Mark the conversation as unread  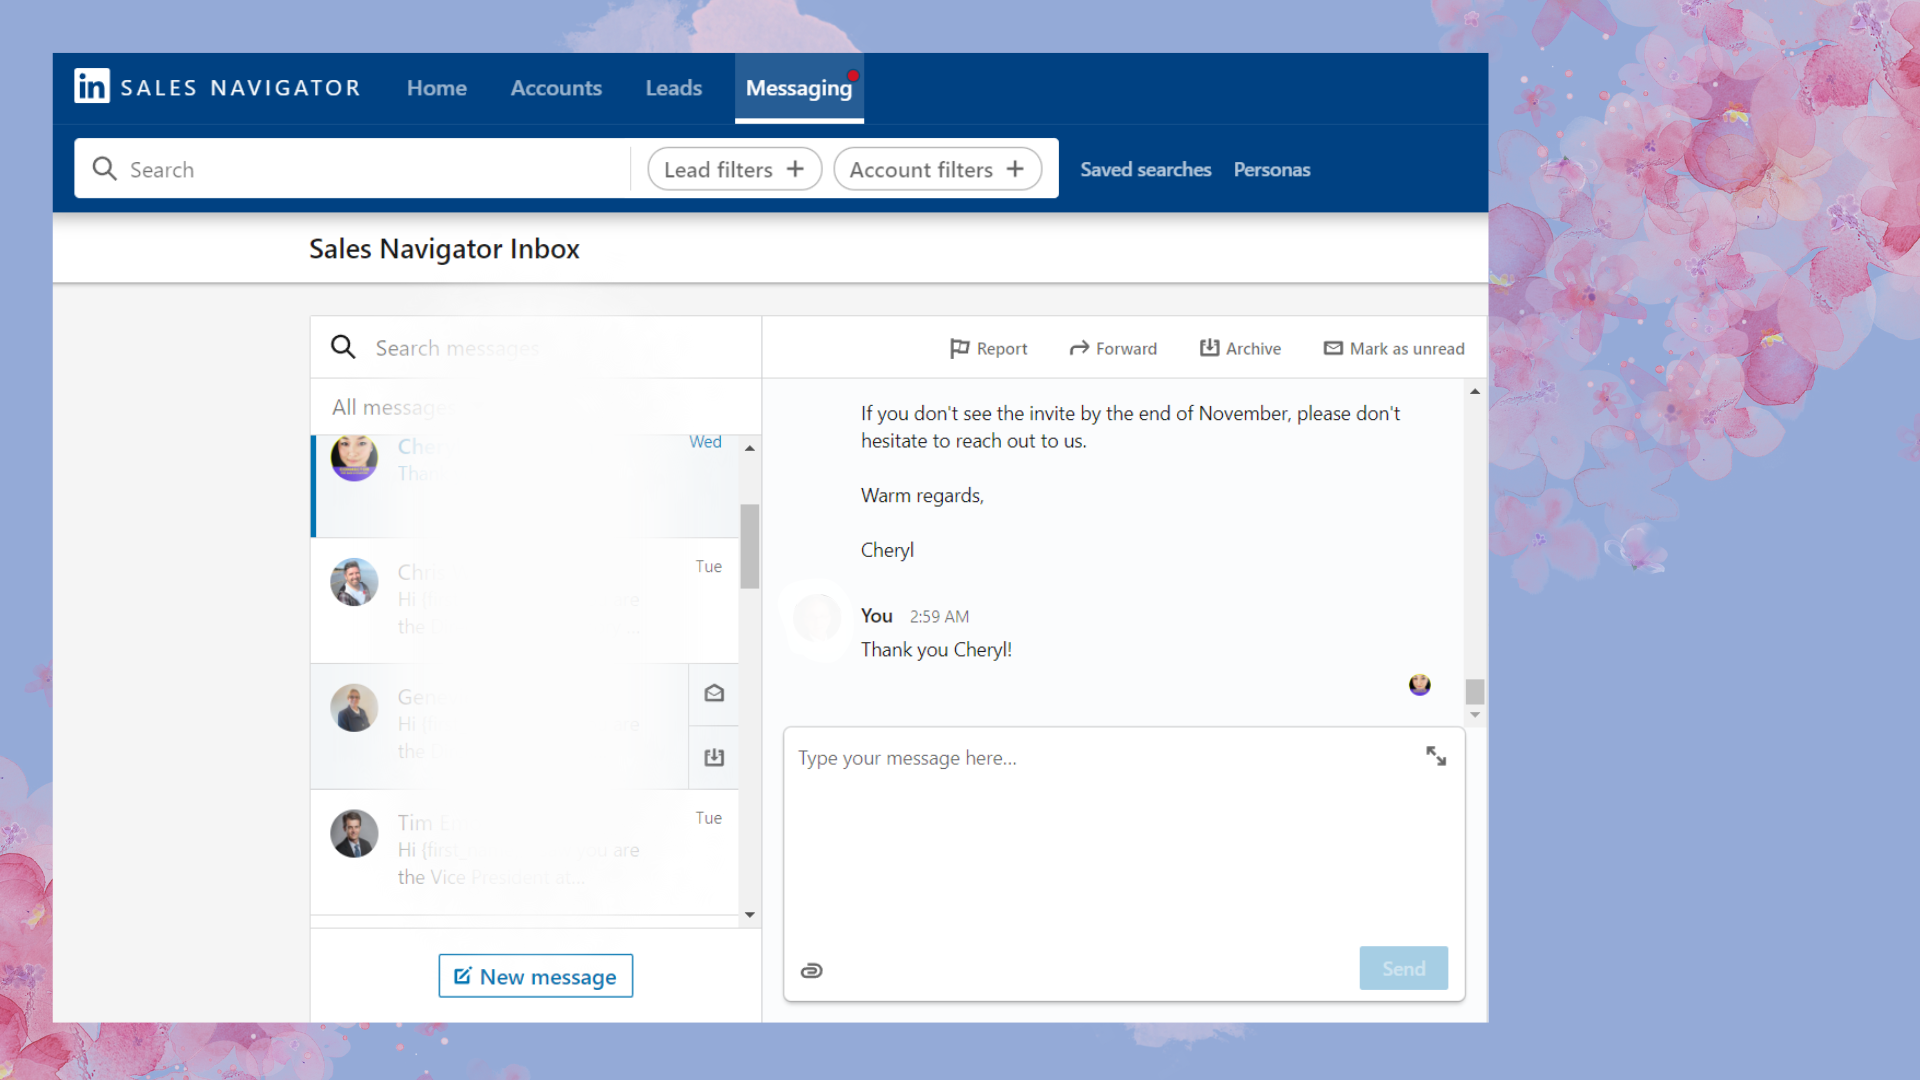point(1394,348)
